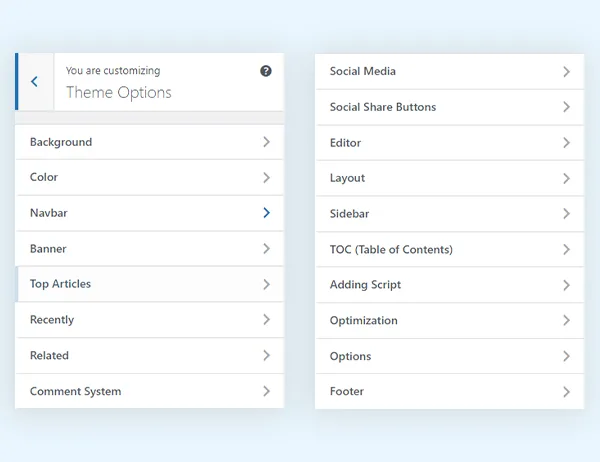This screenshot has width=600, height=462.
Task: Click the back arrow icon
Action: click(34, 82)
